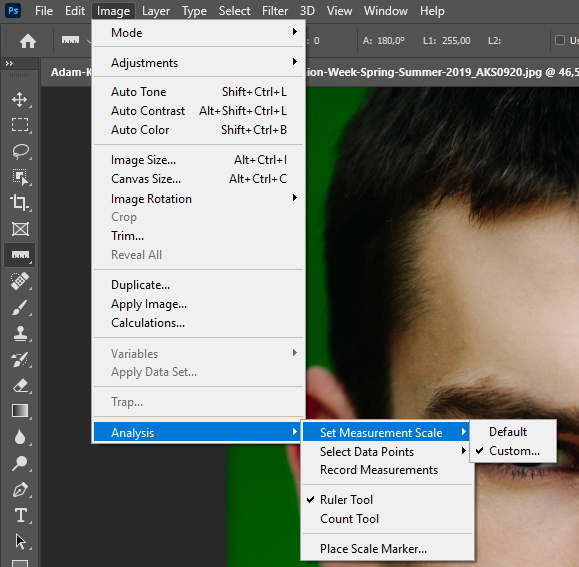Click the document tab with AKS0920.jpg

pos(443,72)
